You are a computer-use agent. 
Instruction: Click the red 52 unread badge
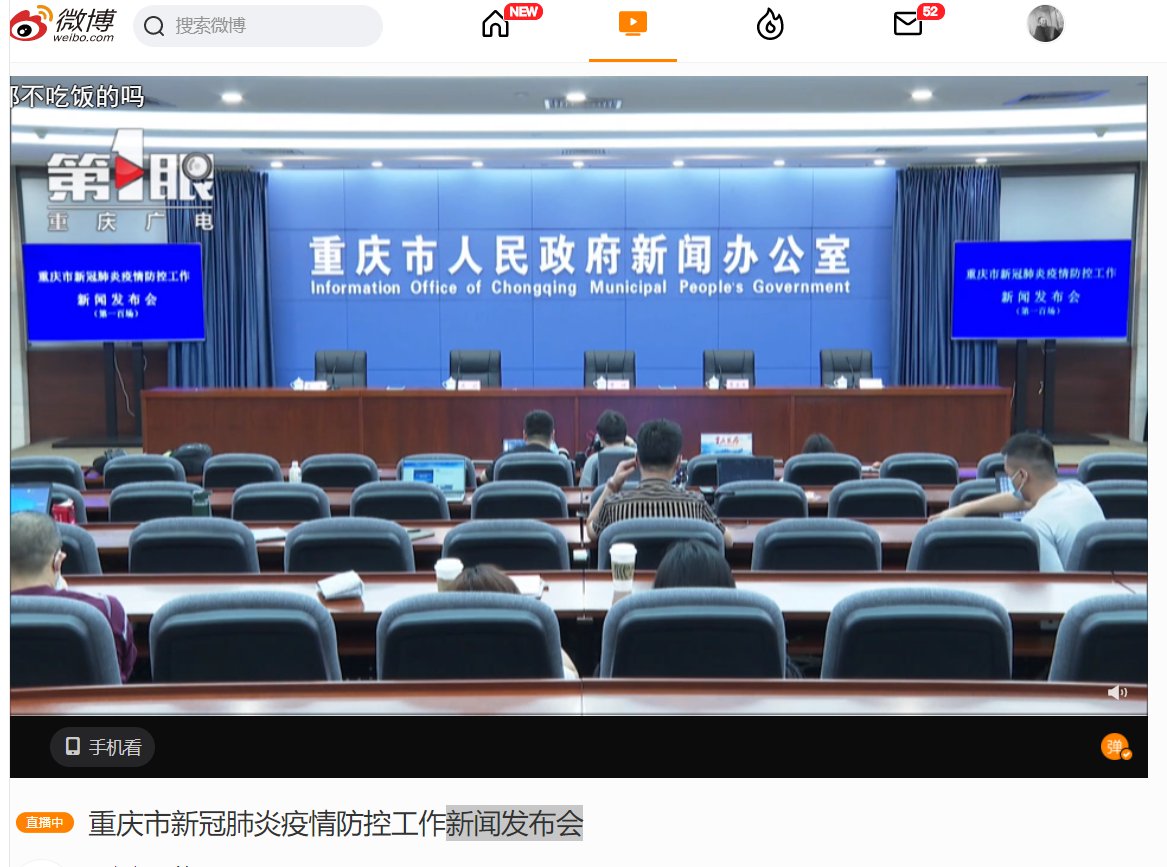point(930,12)
